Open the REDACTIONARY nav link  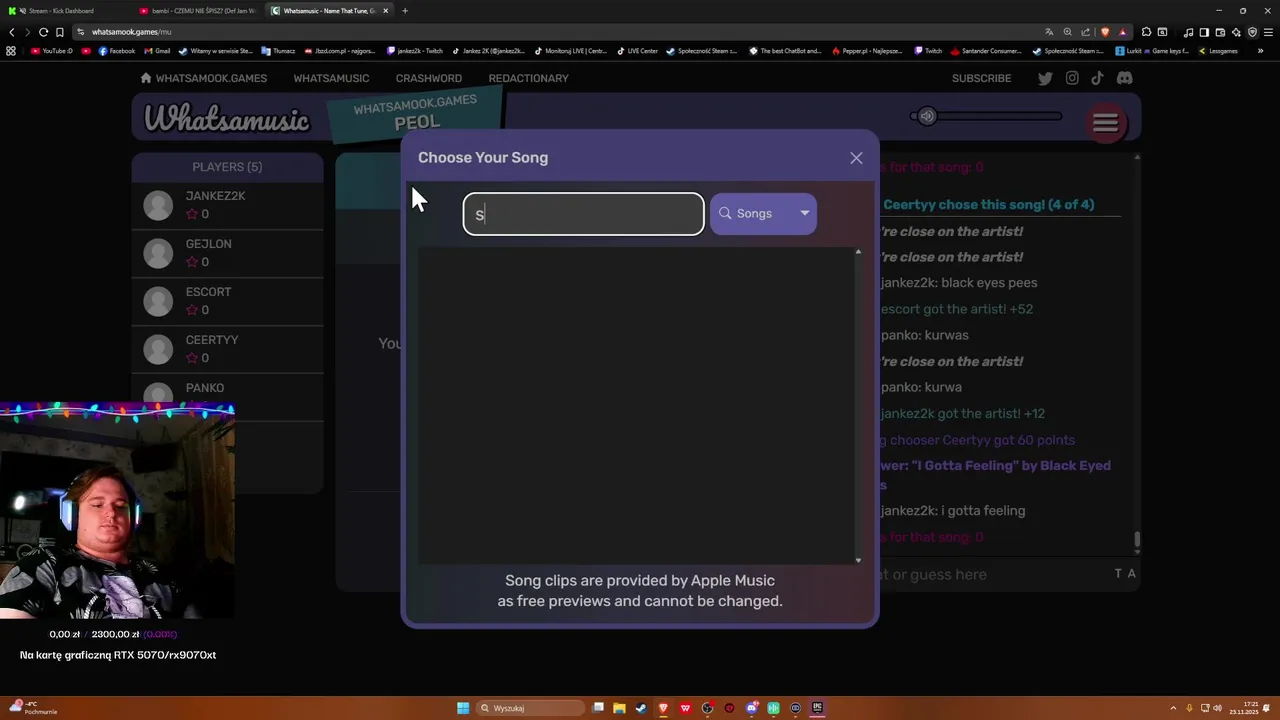[528, 78]
